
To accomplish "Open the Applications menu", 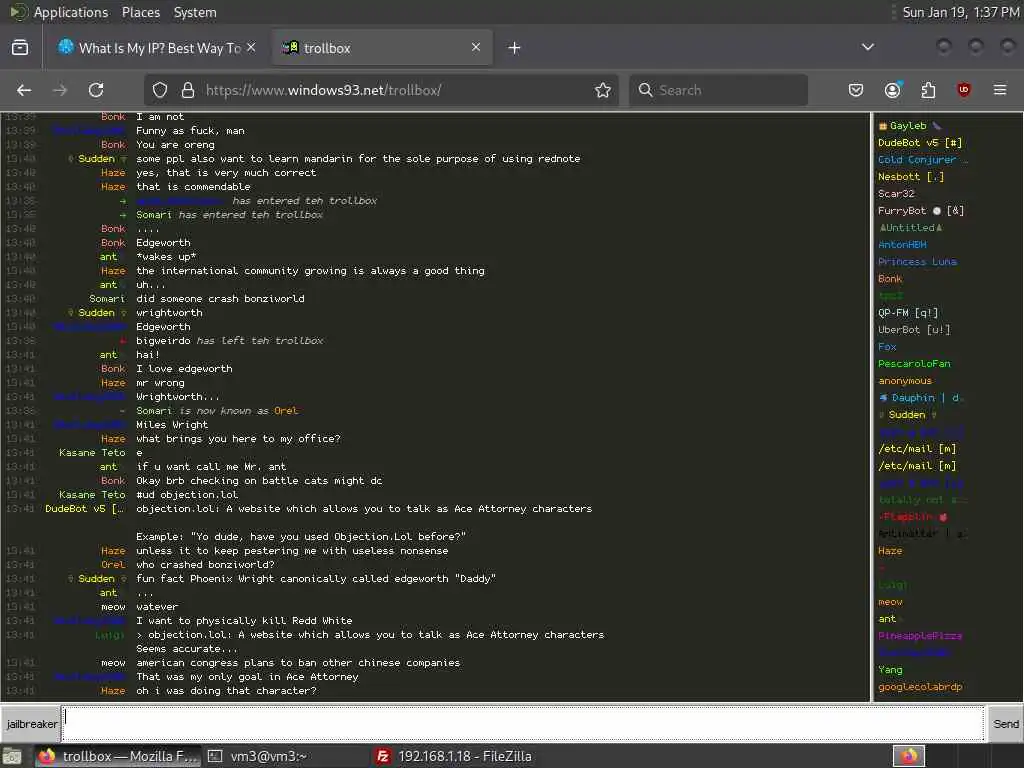I will click(71, 12).
